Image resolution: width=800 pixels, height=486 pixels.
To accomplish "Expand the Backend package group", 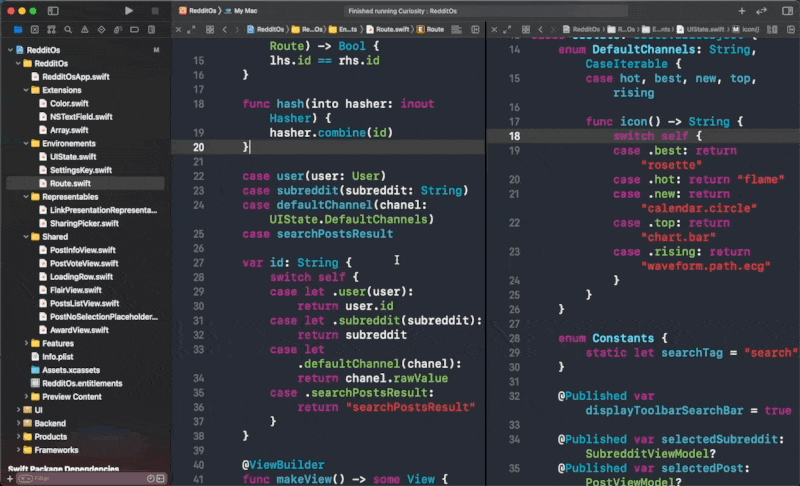I will tap(17, 423).
